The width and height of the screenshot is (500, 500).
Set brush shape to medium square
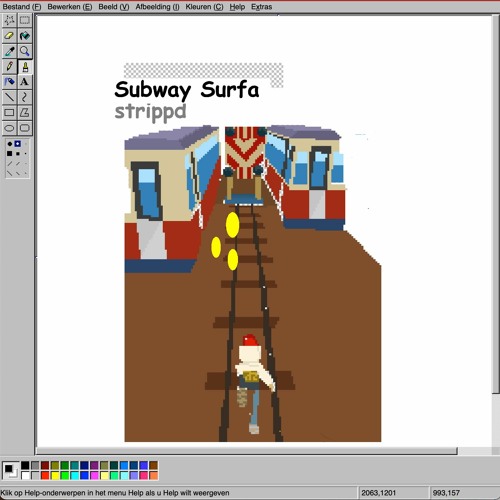(18, 153)
